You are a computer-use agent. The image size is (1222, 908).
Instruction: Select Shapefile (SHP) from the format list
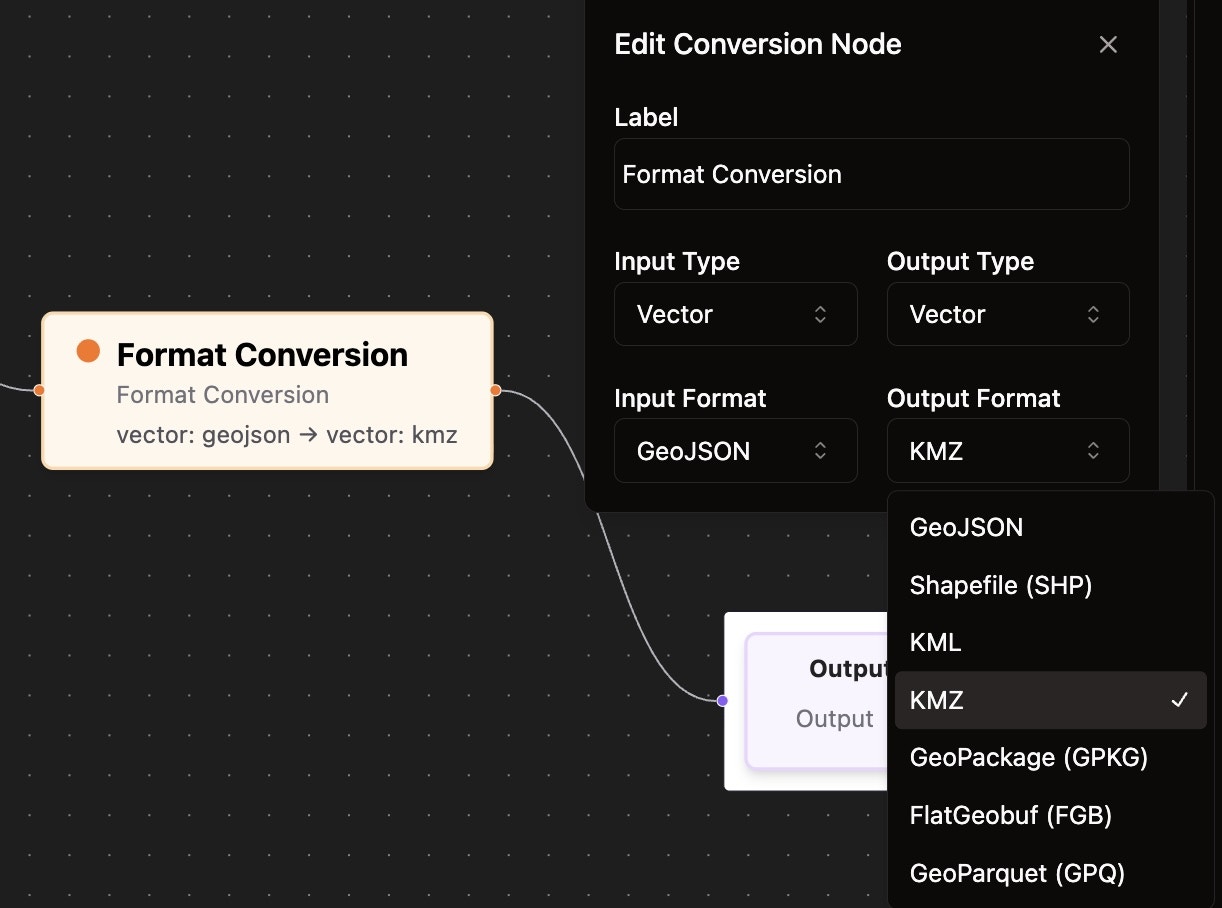(1000, 585)
